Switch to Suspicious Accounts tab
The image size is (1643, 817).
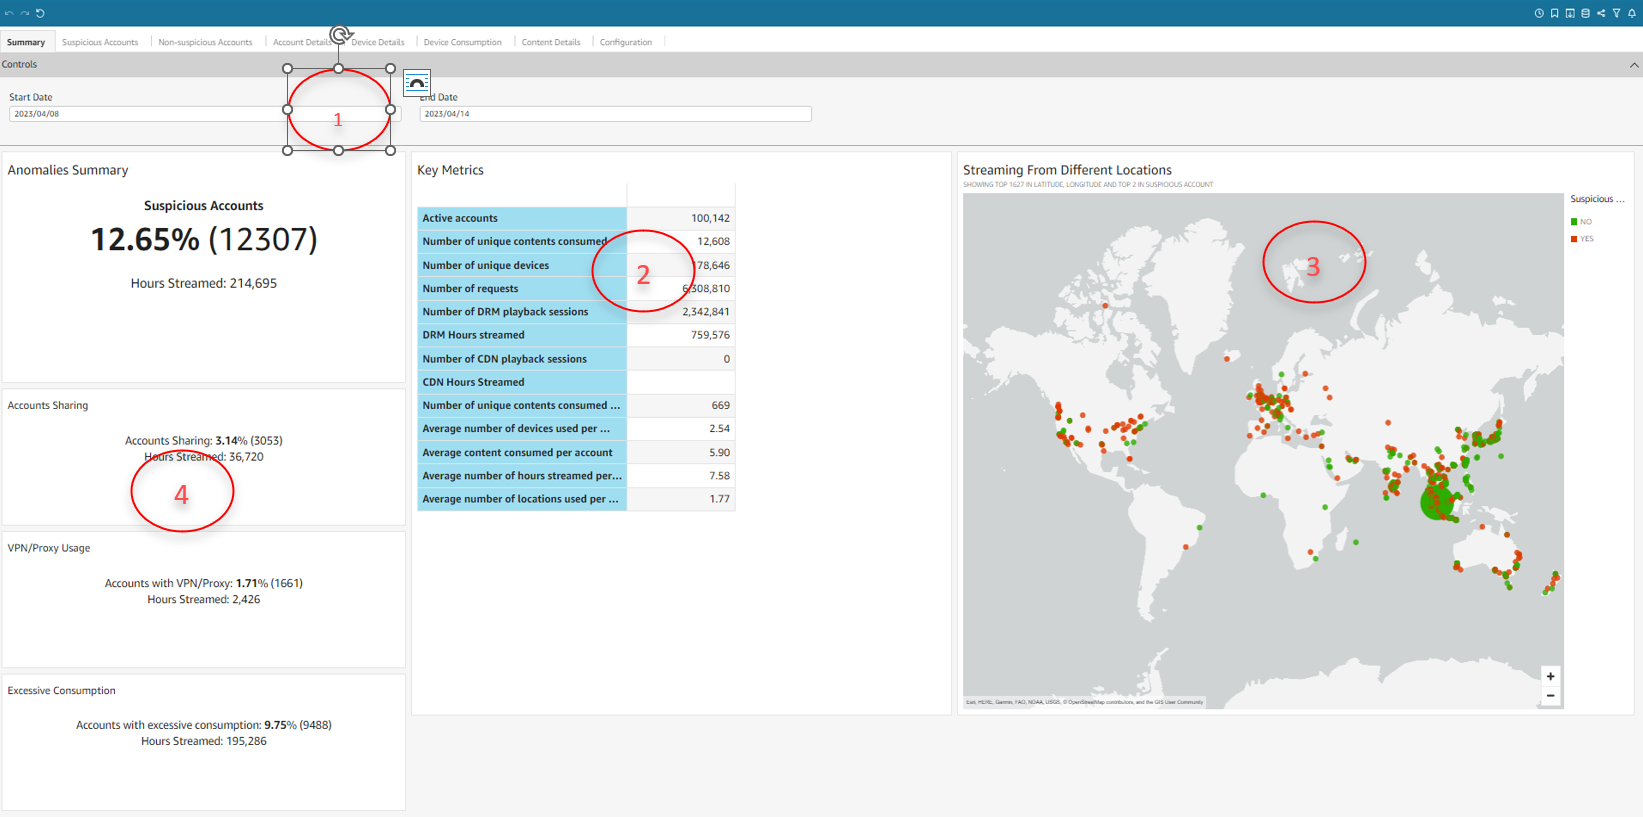point(100,42)
